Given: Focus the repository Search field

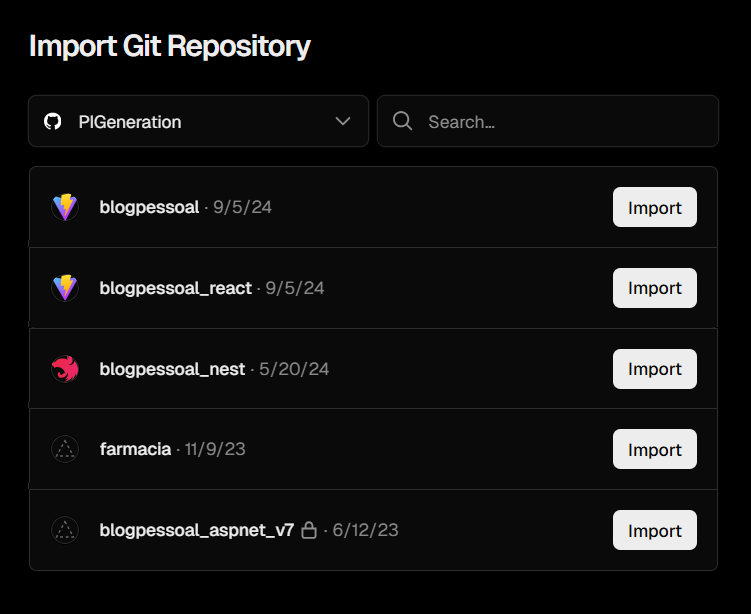Looking at the screenshot, I should click(560, 122).
